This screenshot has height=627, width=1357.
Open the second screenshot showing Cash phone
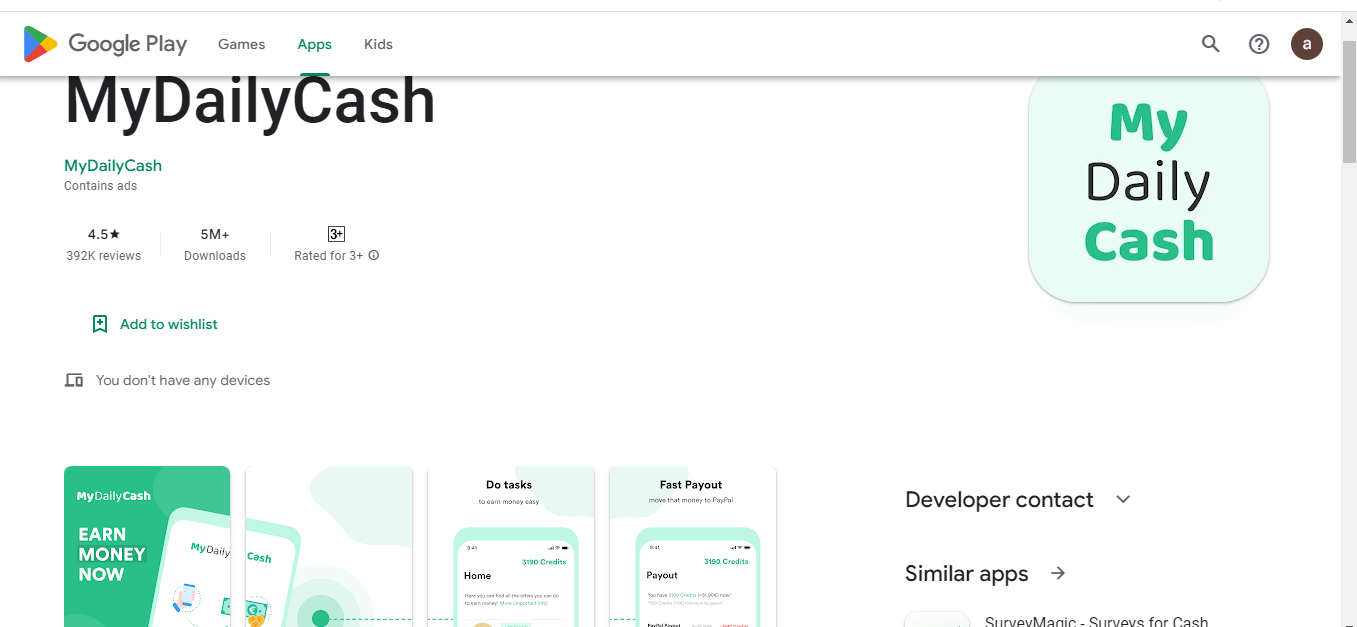pyautogui.click(x=329, y=546)
